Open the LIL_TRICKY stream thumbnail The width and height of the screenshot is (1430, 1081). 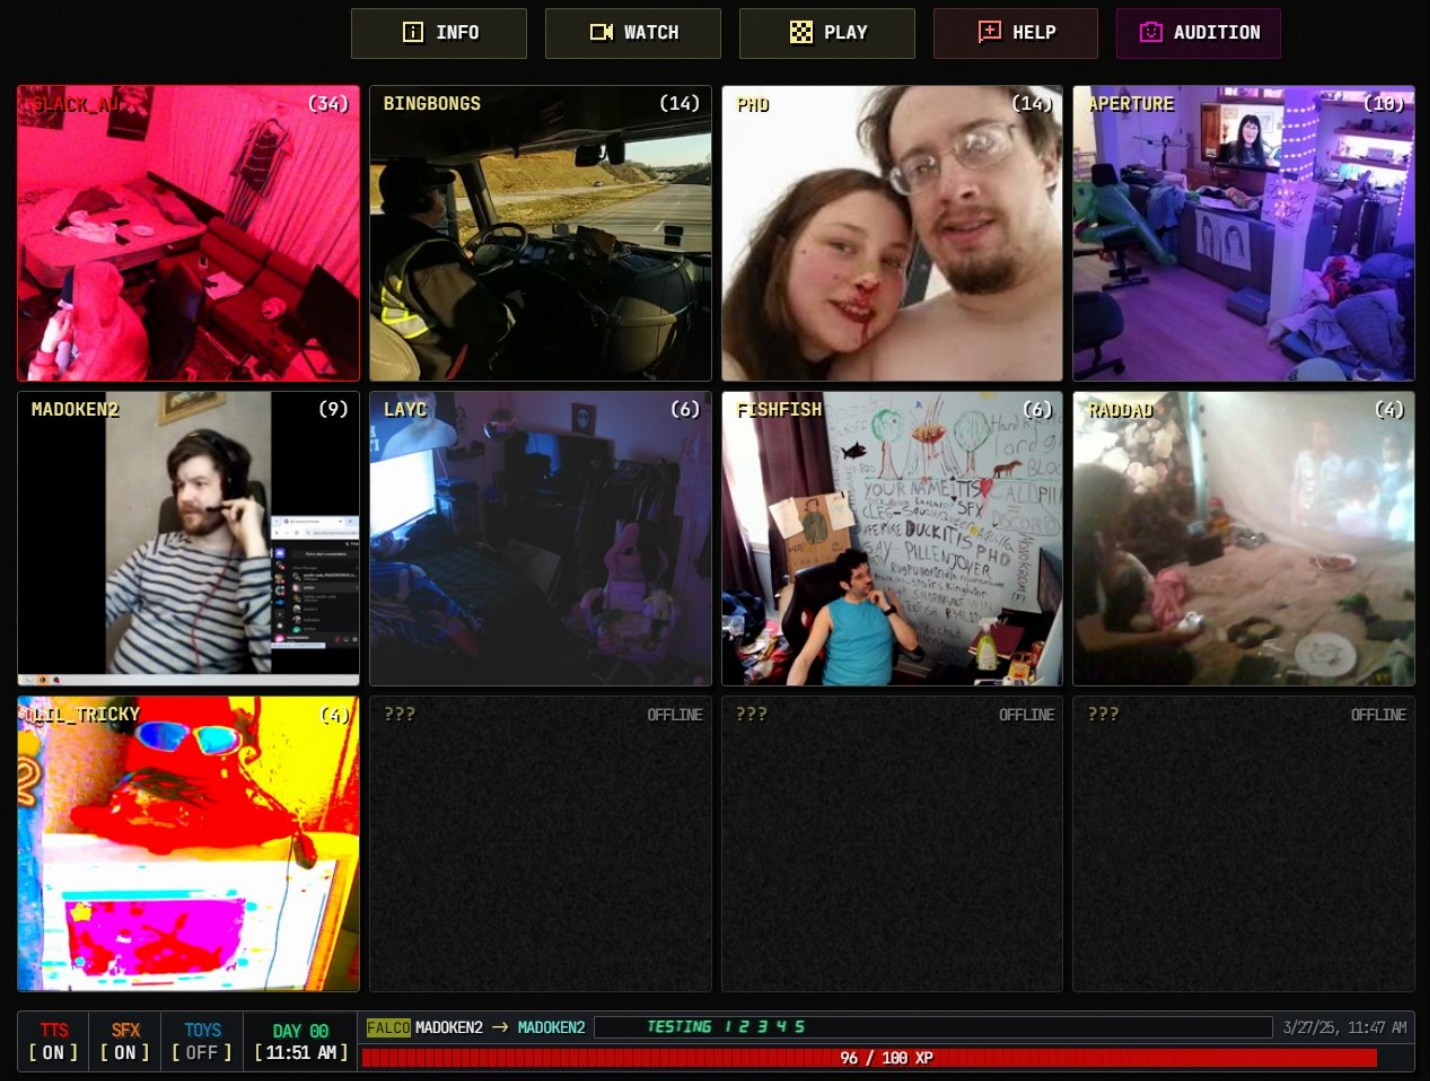[188, 844]
